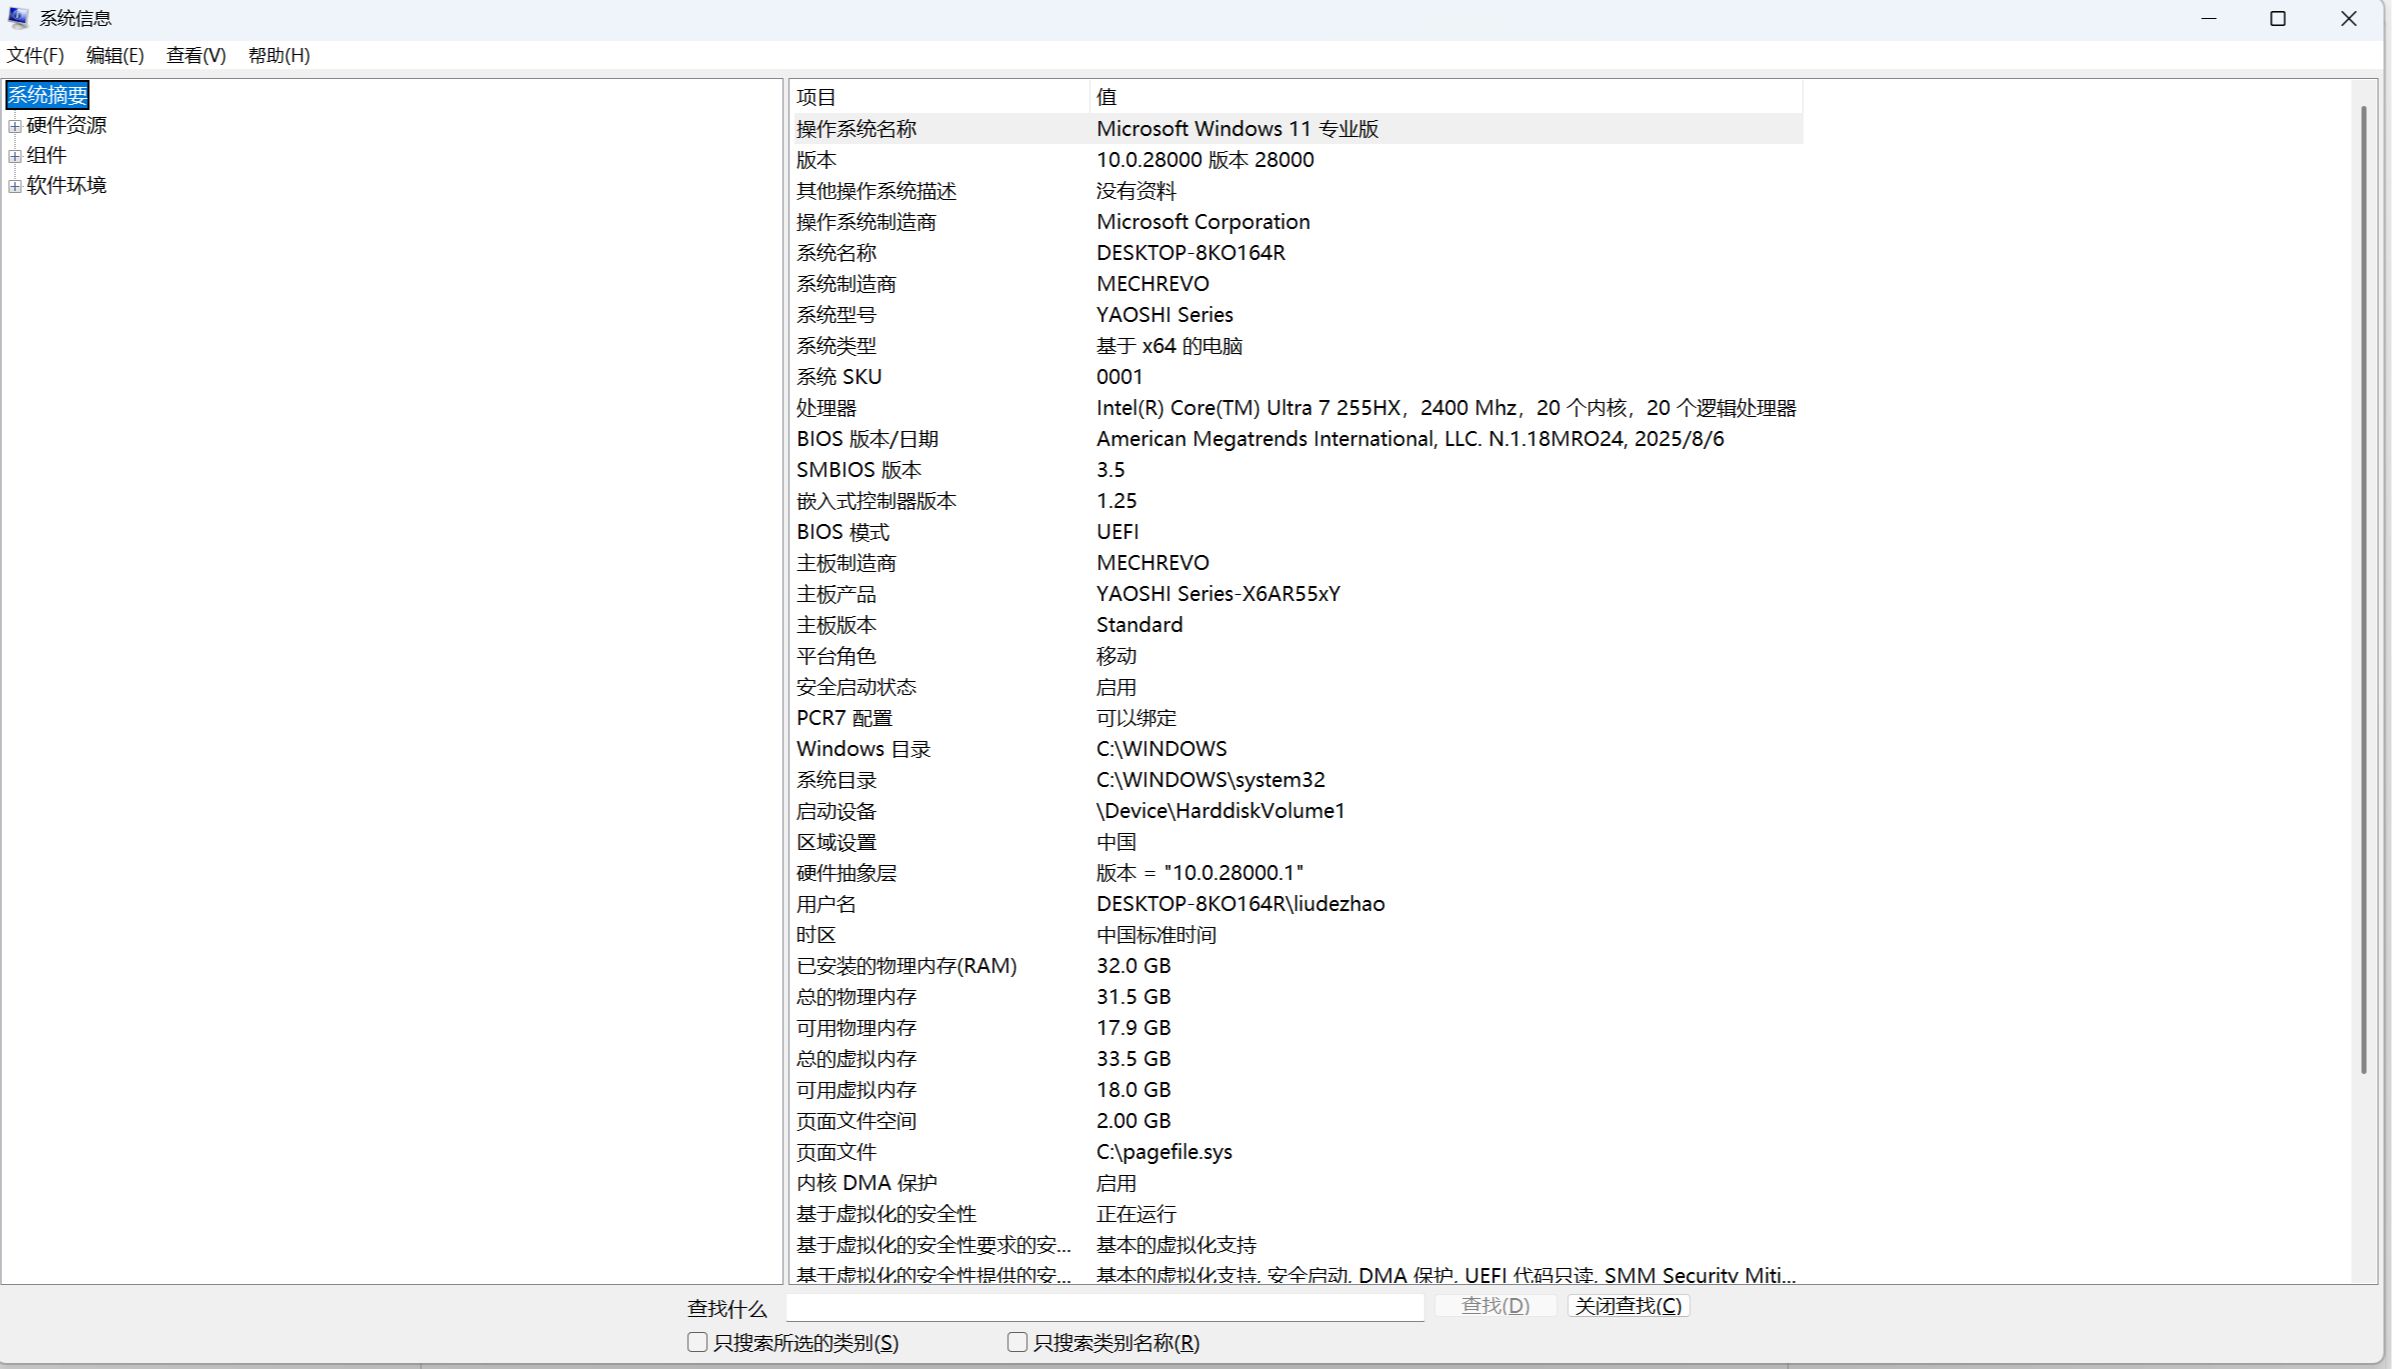
Task: Select the 系统 SKU row label
Action: [839, 377]
